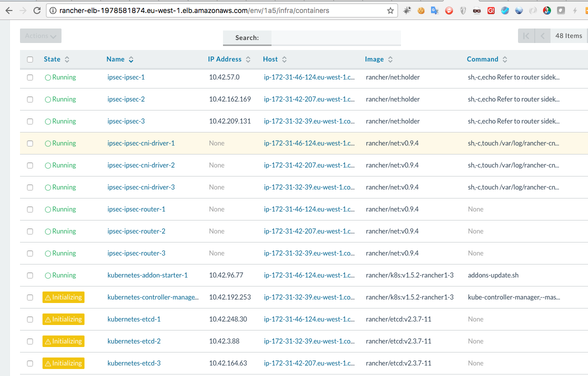Open the lightning bolt extension
Viewport: 588px width, 376px height.
(574, 11)
